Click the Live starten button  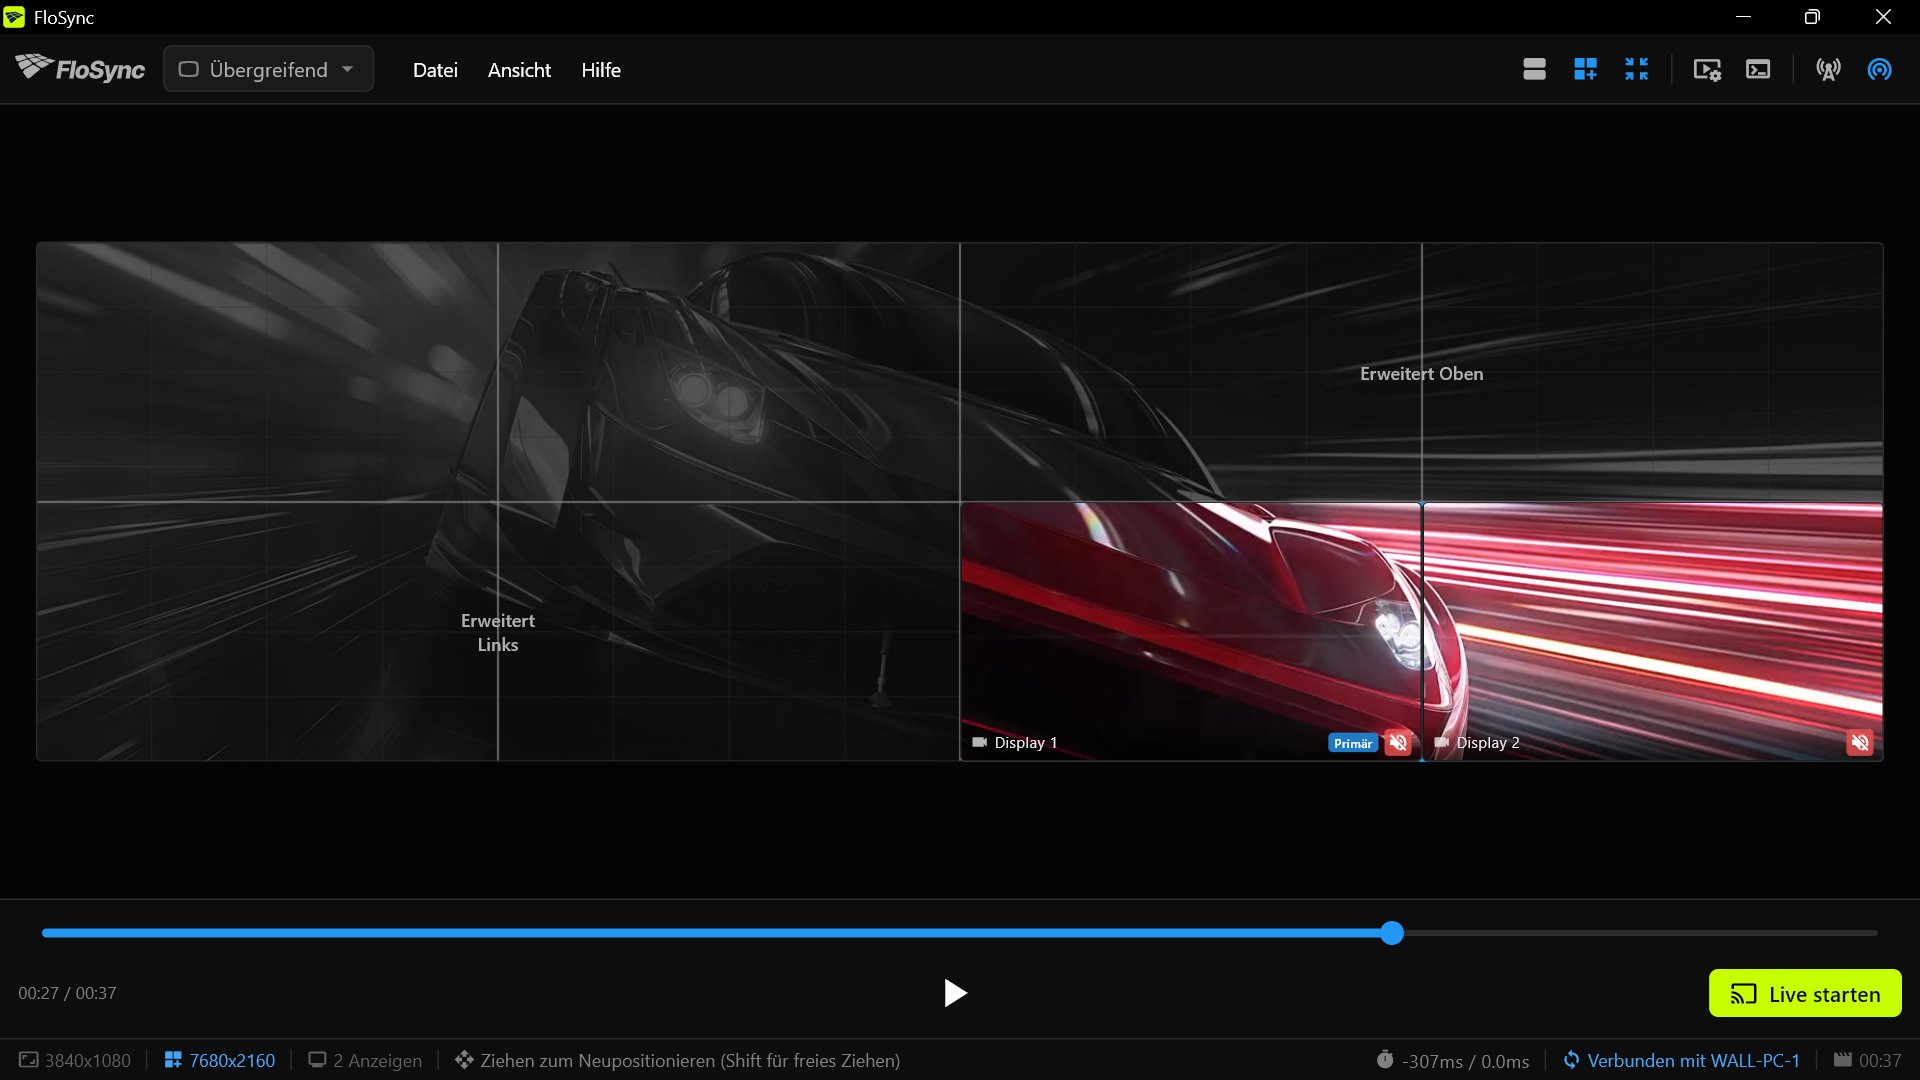pos(1805,993)
